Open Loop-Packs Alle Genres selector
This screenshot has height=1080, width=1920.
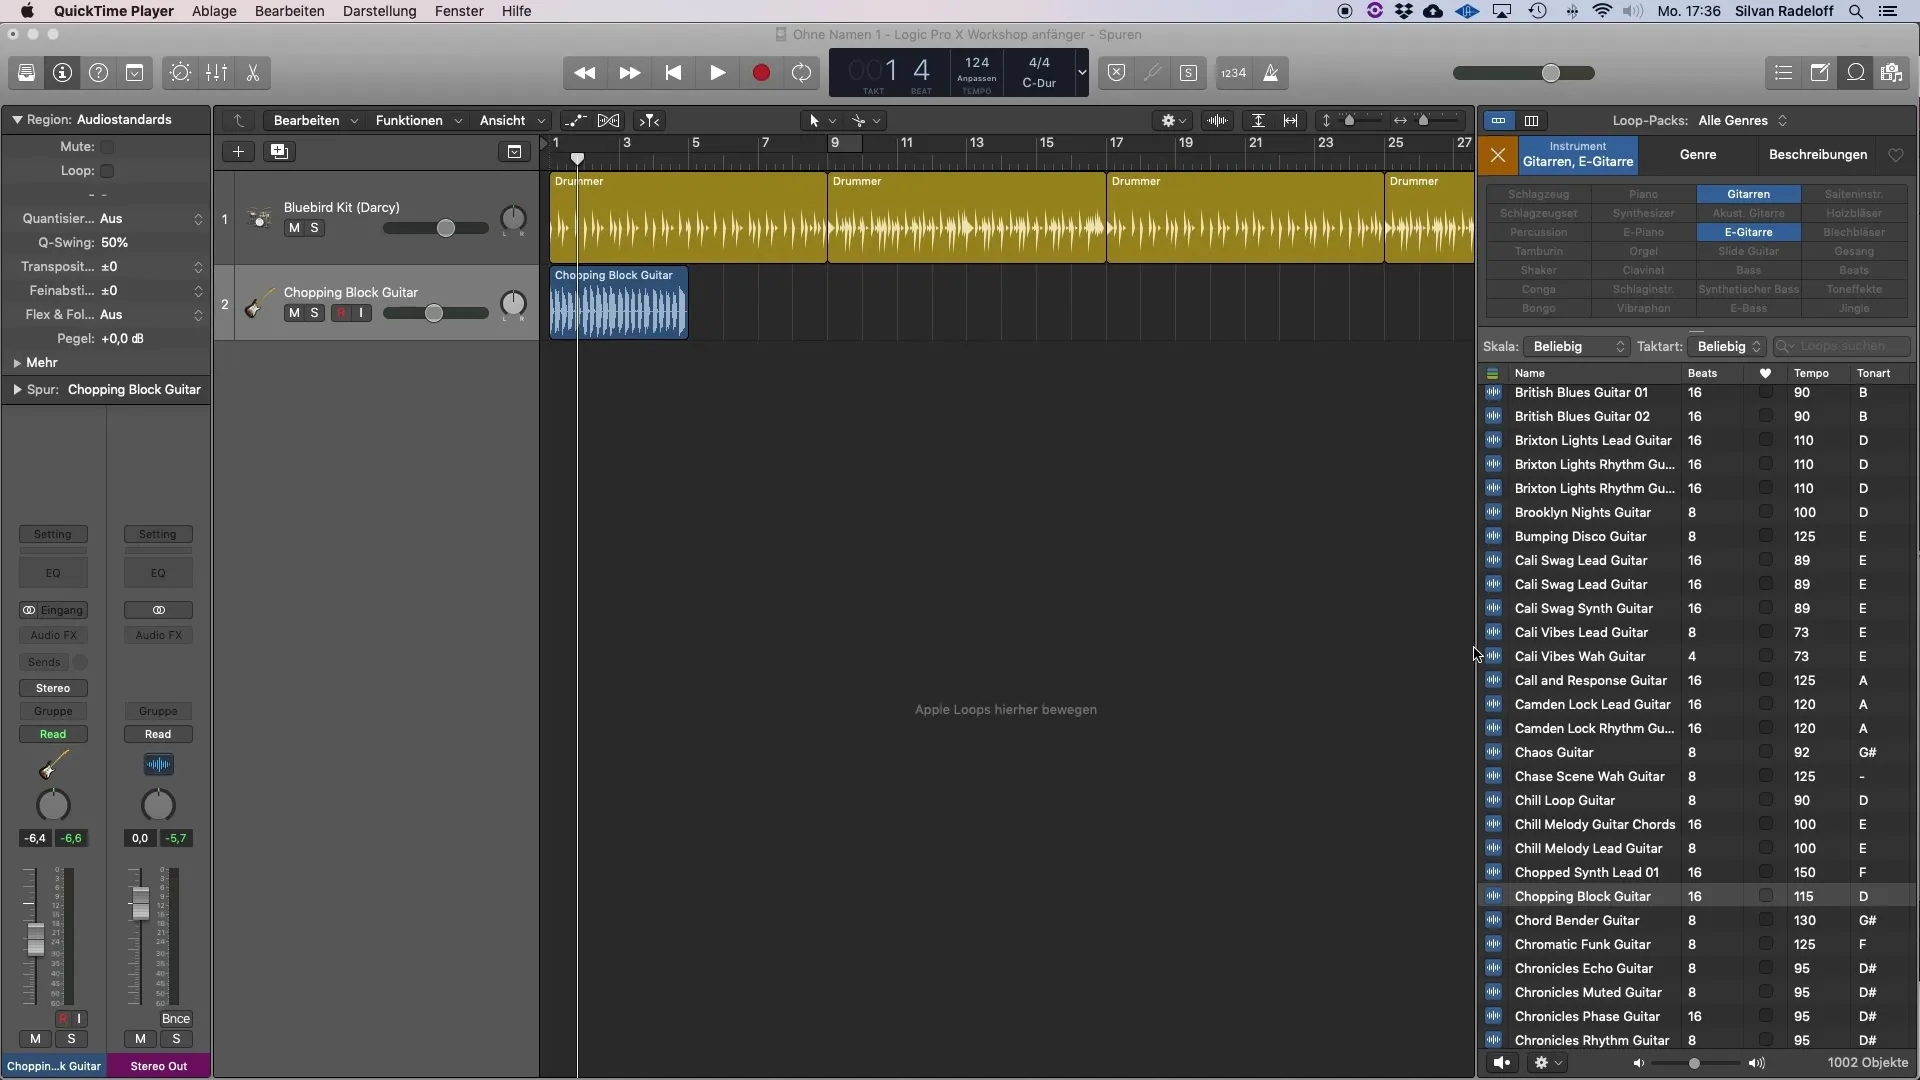(x=1743, y=121)
